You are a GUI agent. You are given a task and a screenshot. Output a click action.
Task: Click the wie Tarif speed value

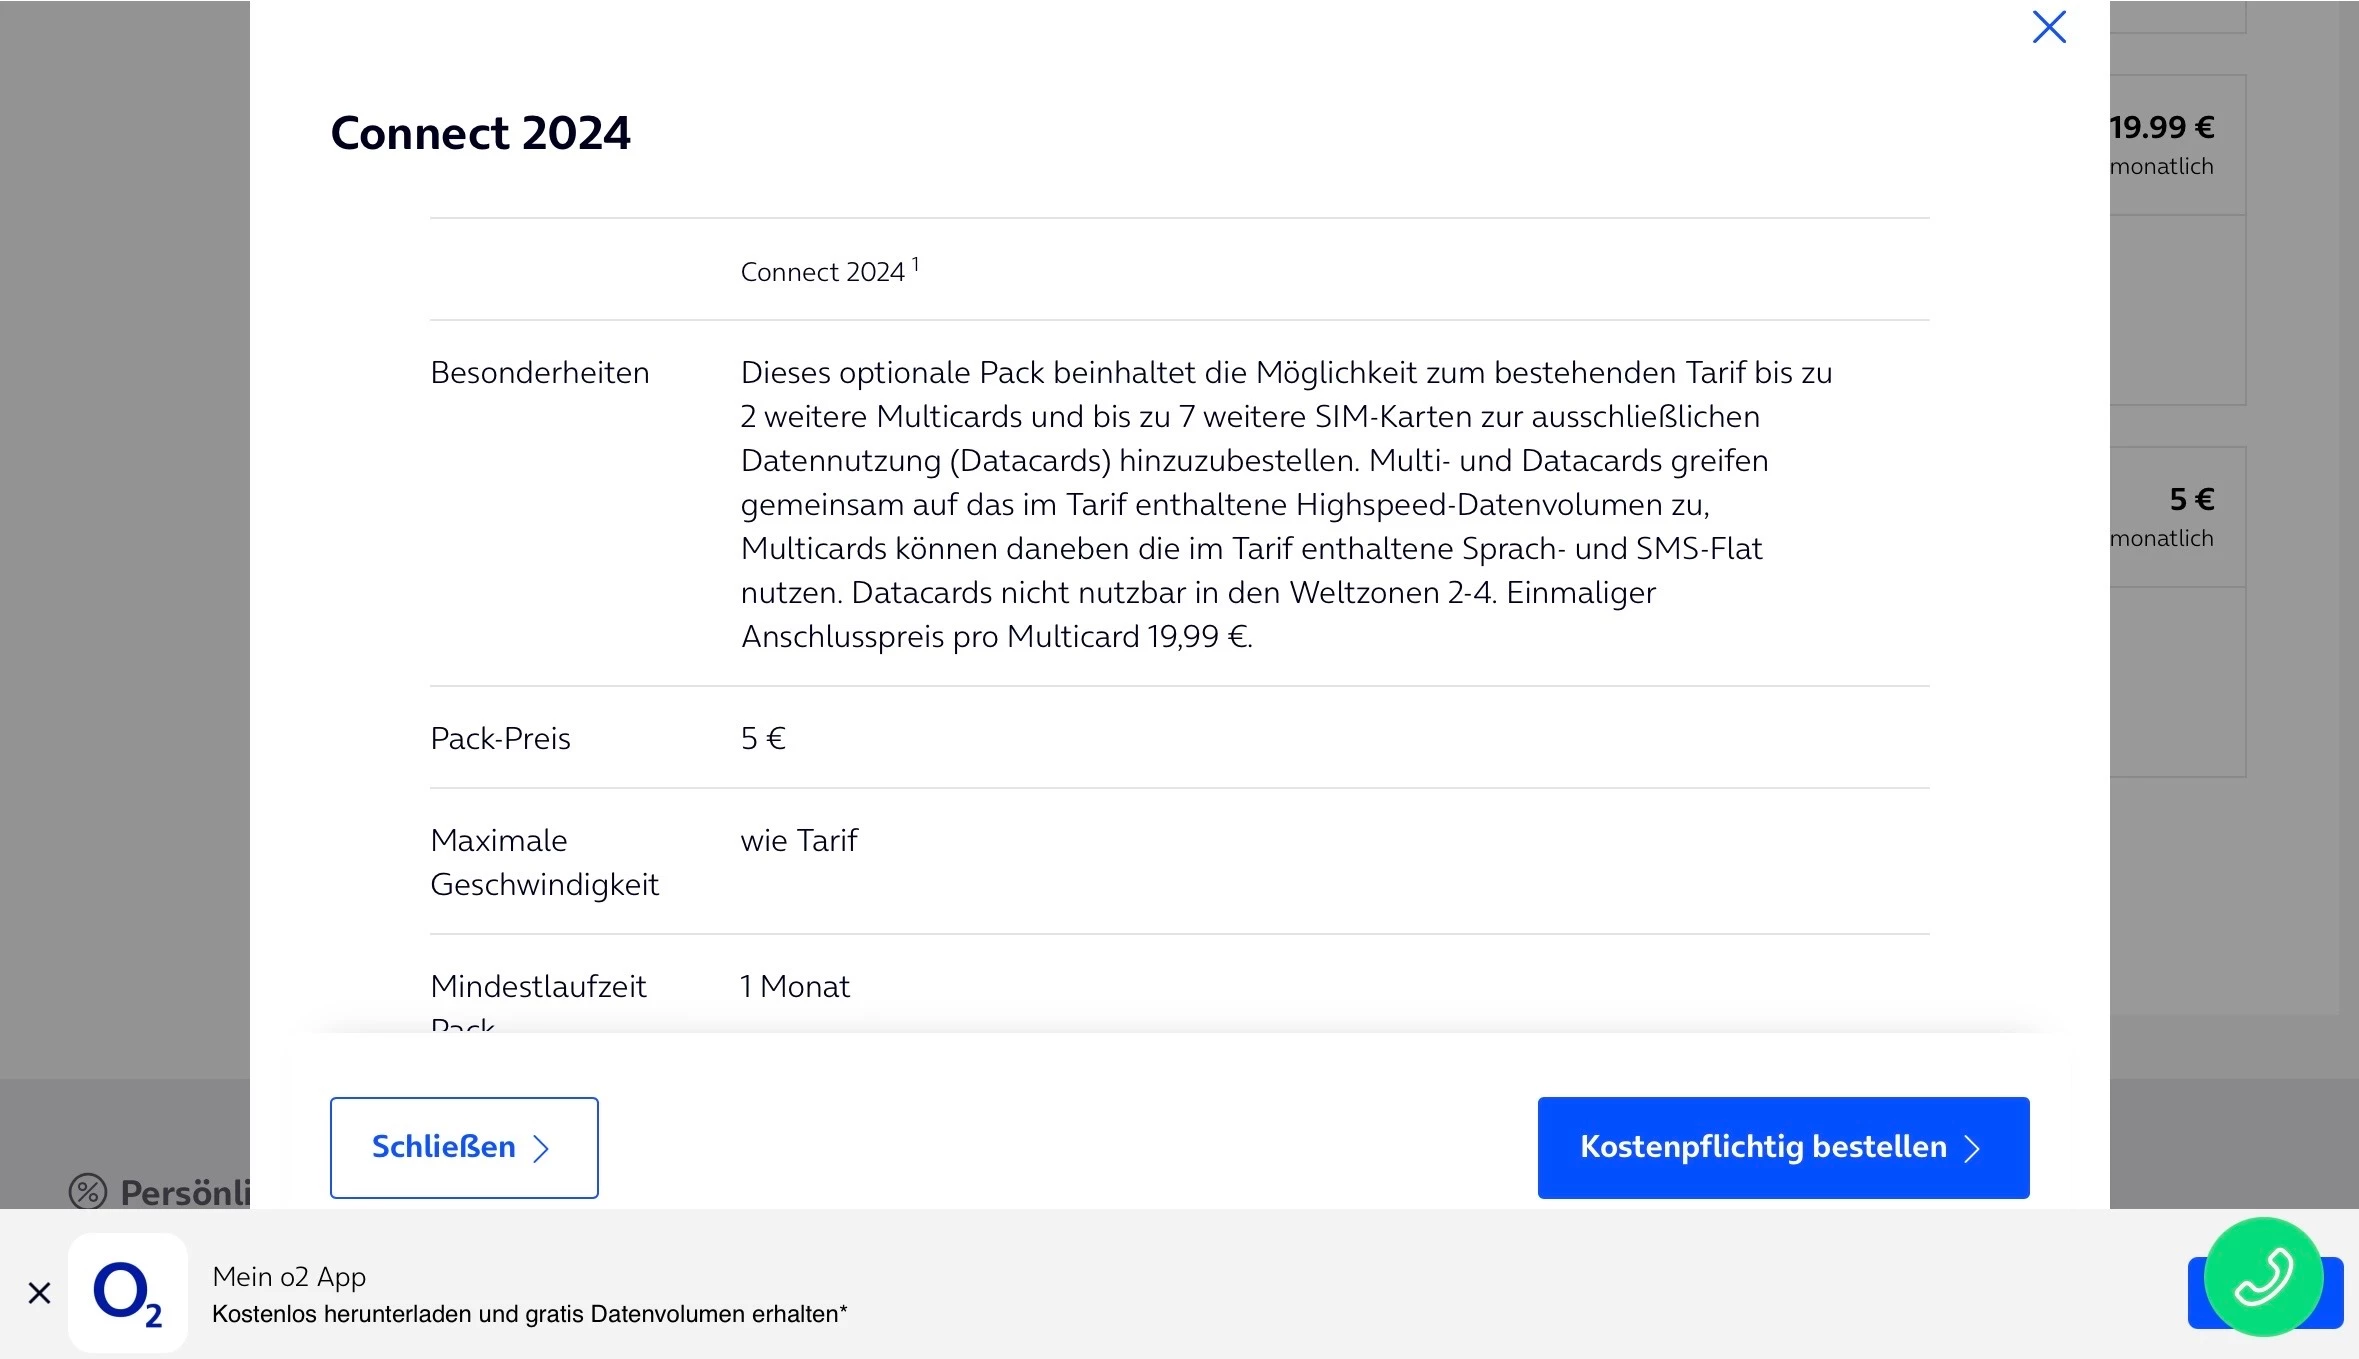(x=798, y=840)
